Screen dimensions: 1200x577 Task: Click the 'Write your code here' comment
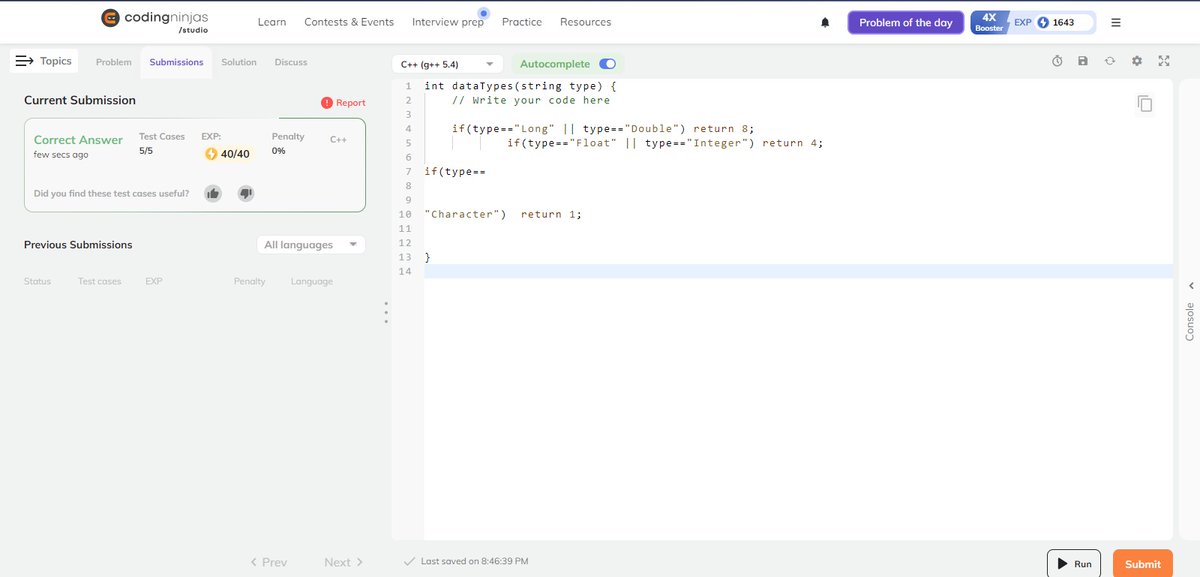(530, 100)
